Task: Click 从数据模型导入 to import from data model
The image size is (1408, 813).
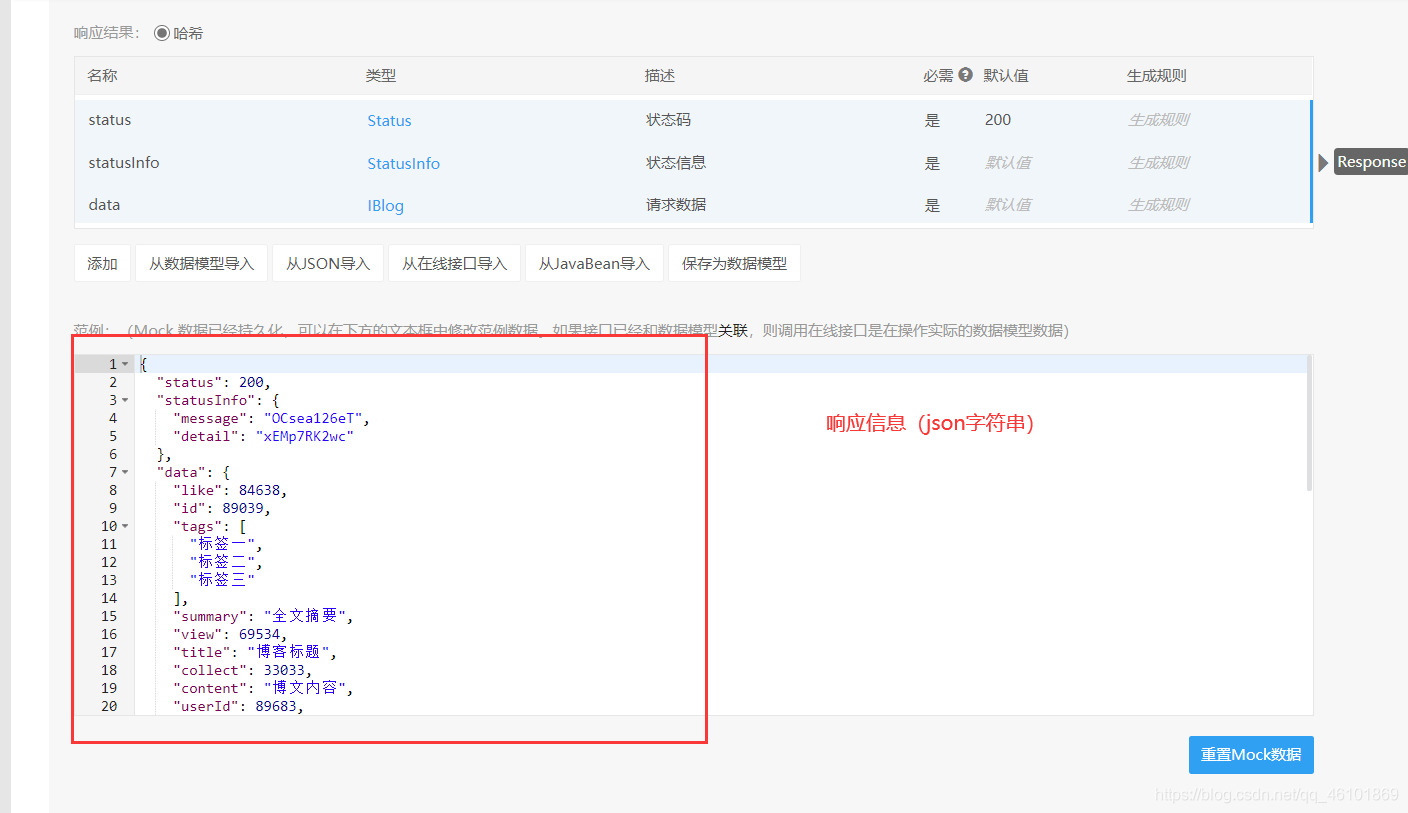Action: pyautogui.click(x=201, y=262)
